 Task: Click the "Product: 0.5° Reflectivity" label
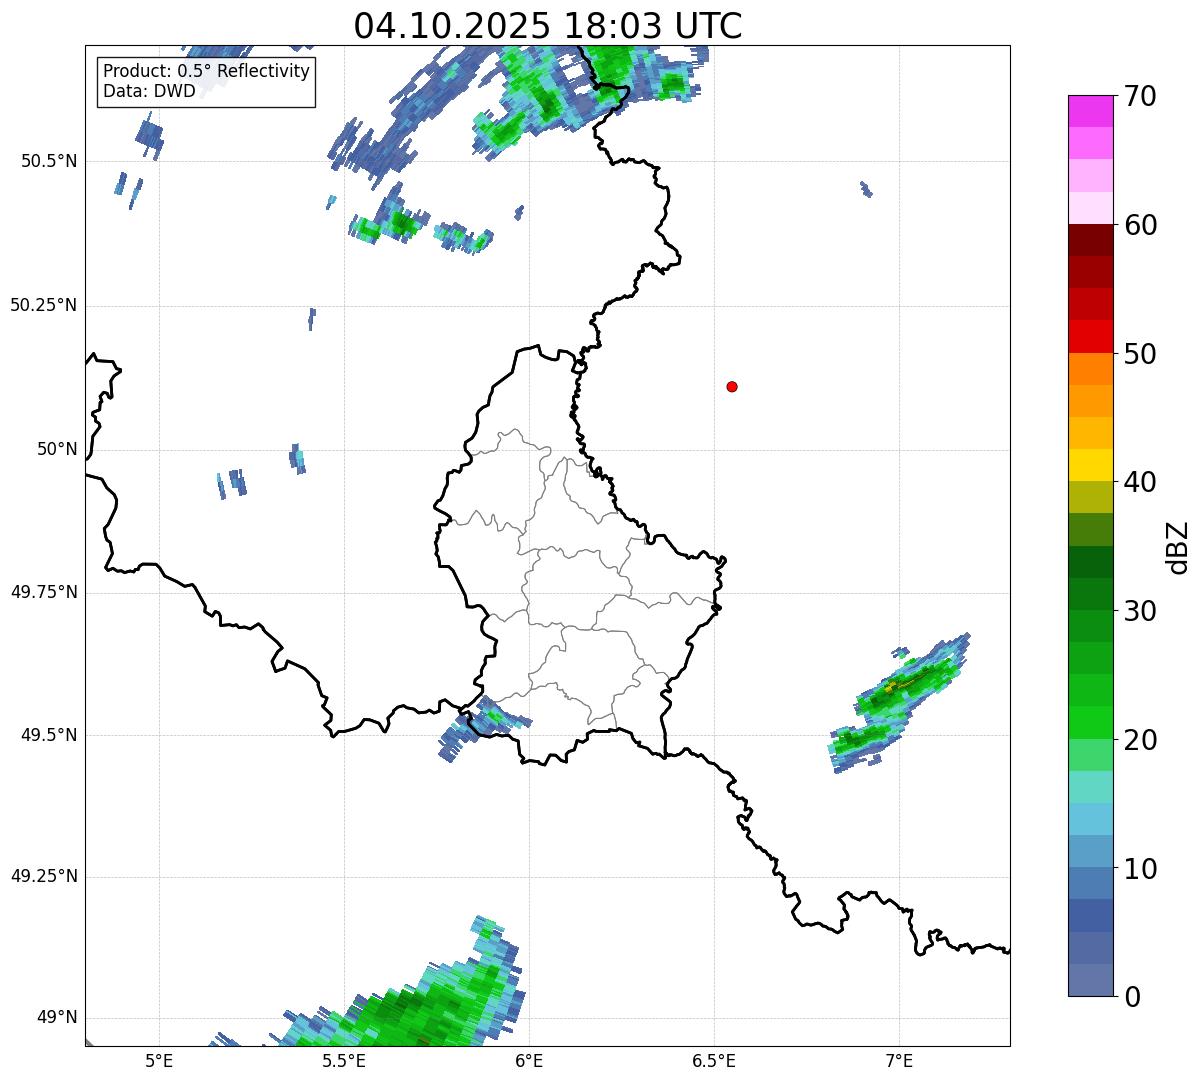pyautogui.click(x=206, y=72)
